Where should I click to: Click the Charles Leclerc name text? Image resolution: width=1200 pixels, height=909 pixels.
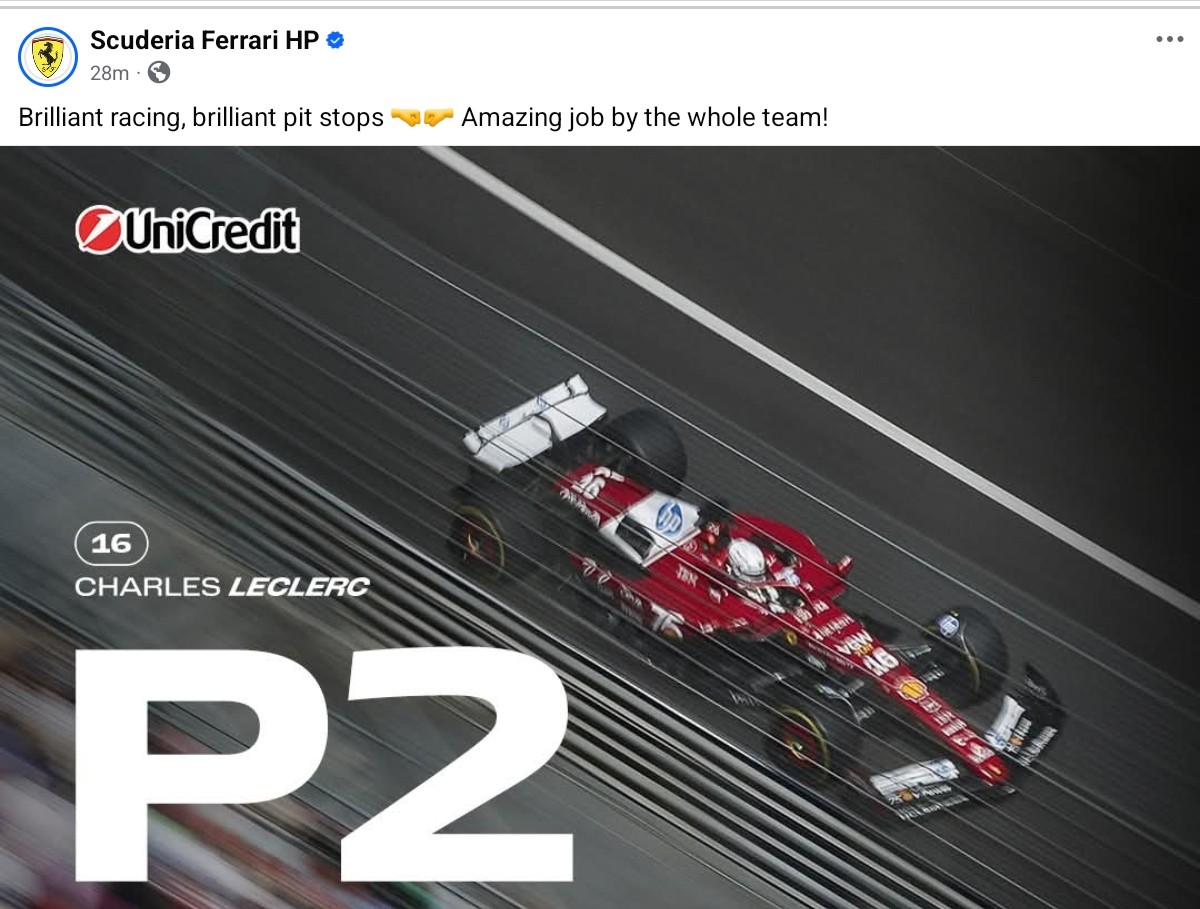[x=222, y=587]
